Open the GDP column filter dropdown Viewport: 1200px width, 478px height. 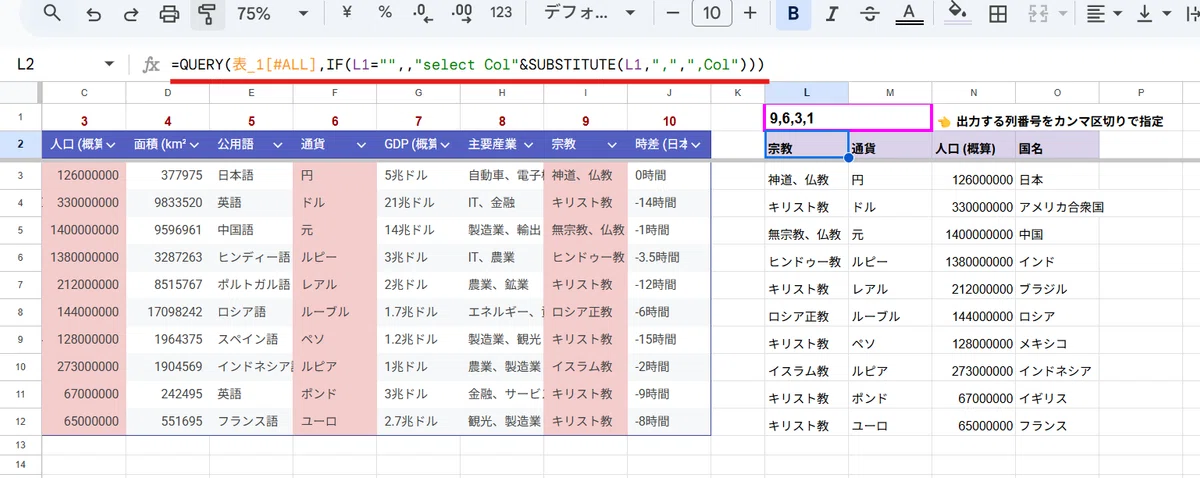coord(446,144)
